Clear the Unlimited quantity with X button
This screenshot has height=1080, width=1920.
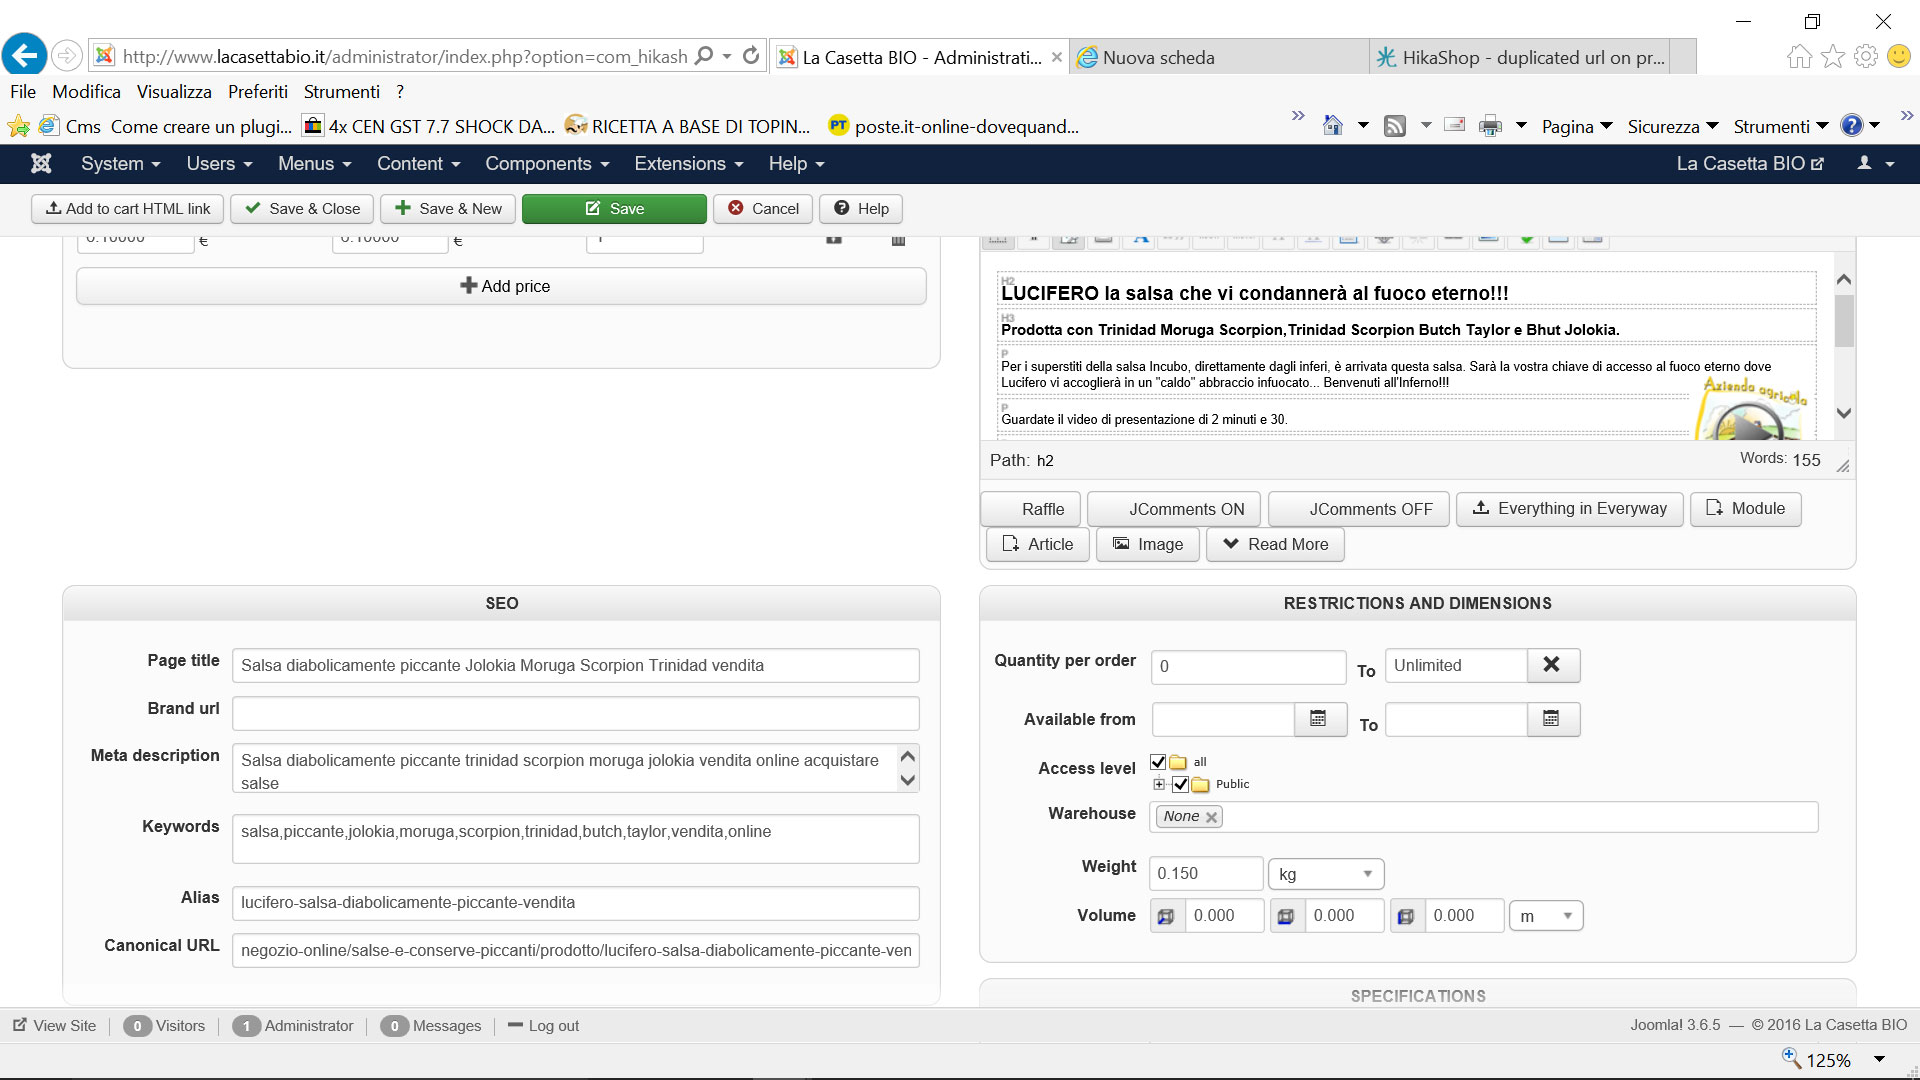(1551, 665)
